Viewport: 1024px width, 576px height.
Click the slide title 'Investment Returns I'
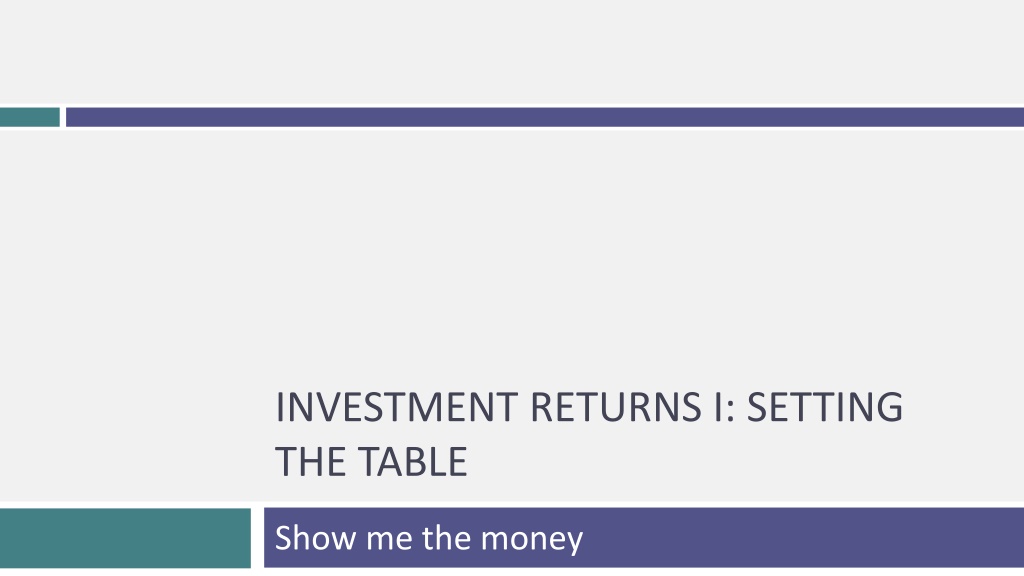pyautogui.click(x=588, y=434)
